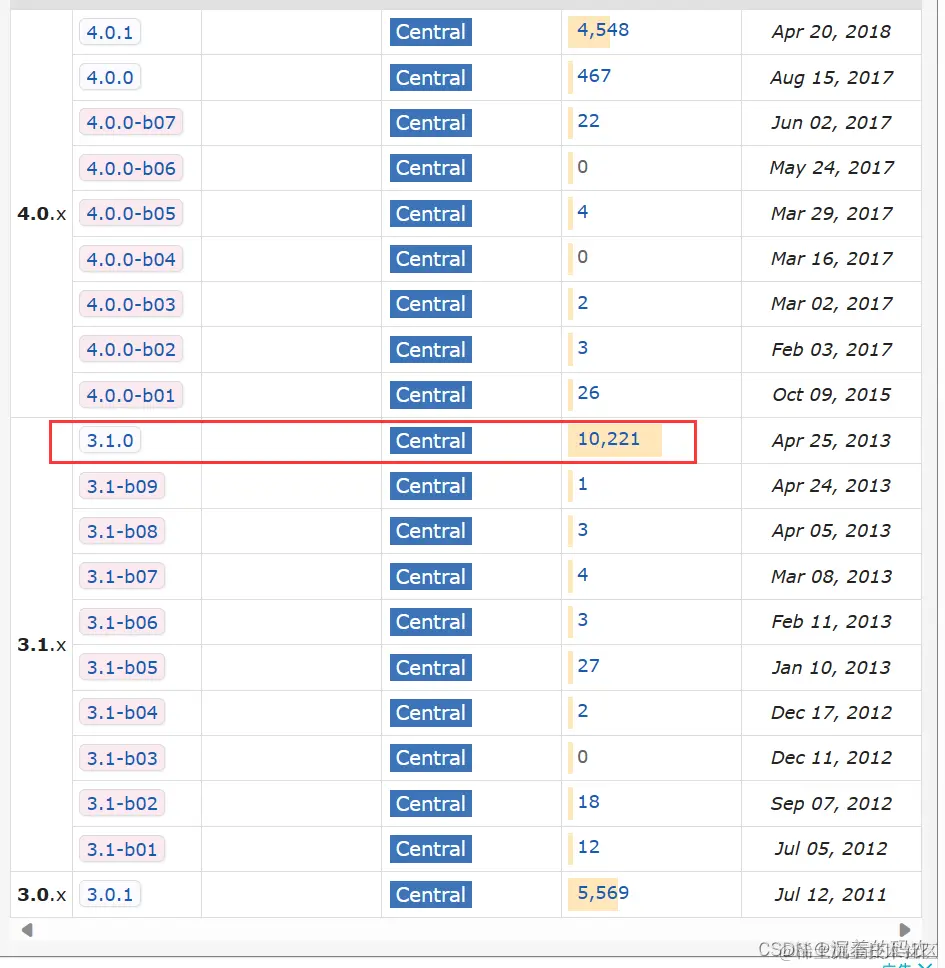This screenshot has width=945, height=968.
Task: Click Central badge in 4.0.0-b02 row
Action: (x=431, y=349)
